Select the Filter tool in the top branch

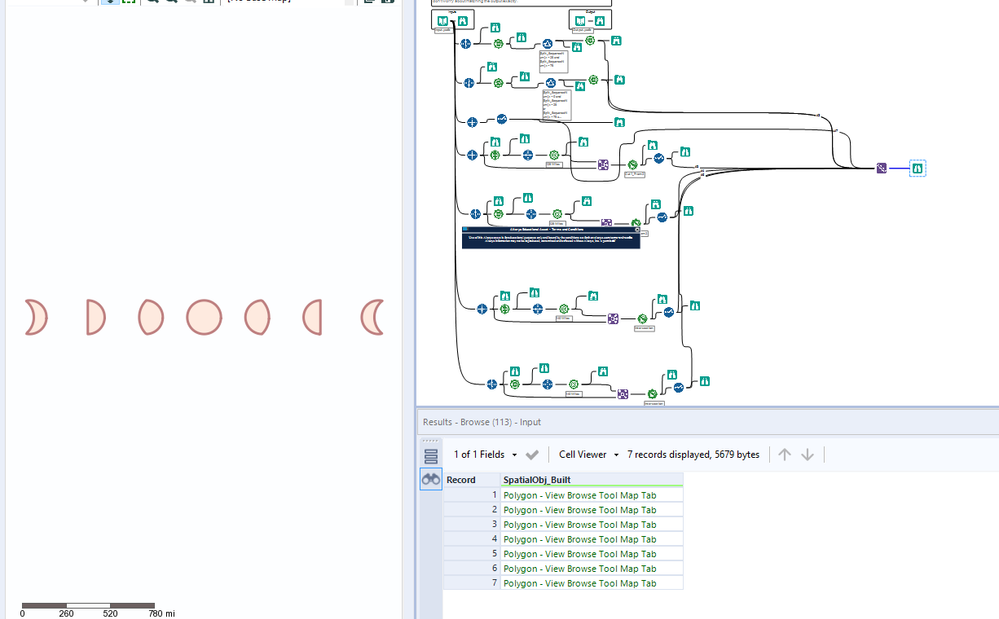click(x=547, y=44)
